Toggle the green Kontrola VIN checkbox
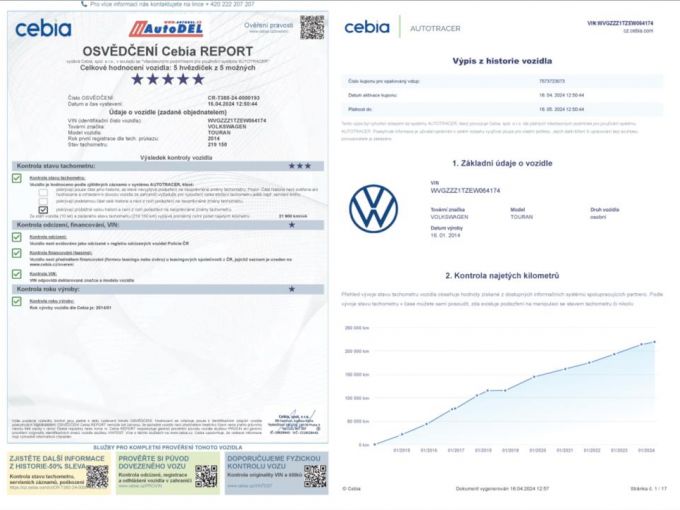The image size is (680, 510). coord(17,274)
